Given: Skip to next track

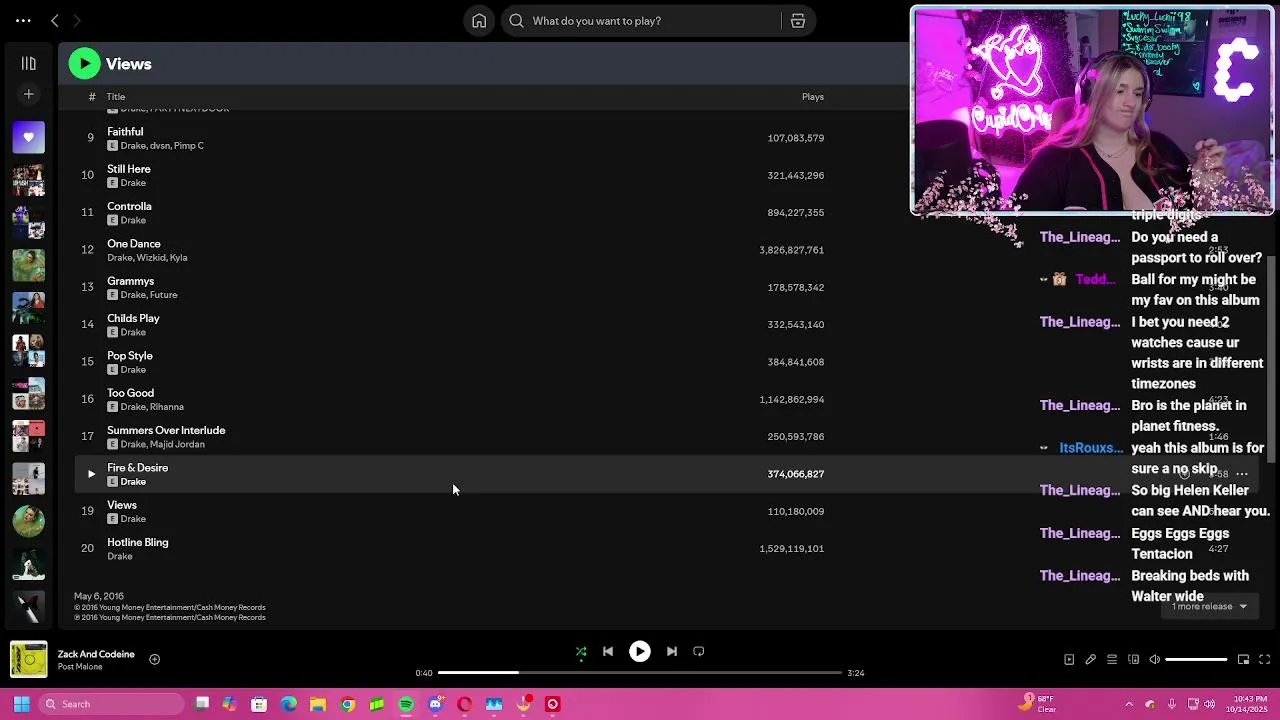Looking at the screenshot, I should [x=672, y=652].
